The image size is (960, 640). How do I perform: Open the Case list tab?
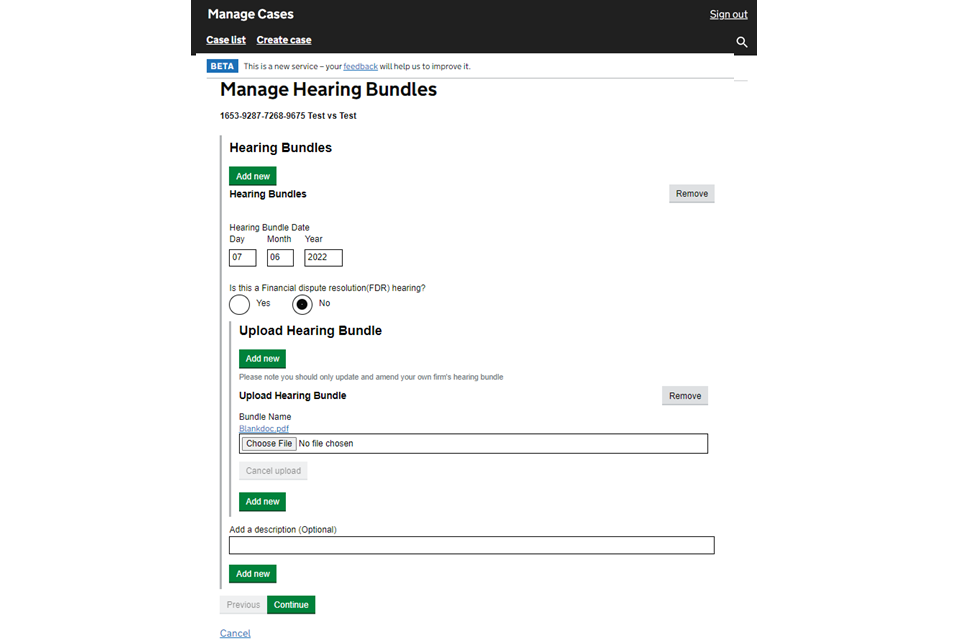pos(226,40)
